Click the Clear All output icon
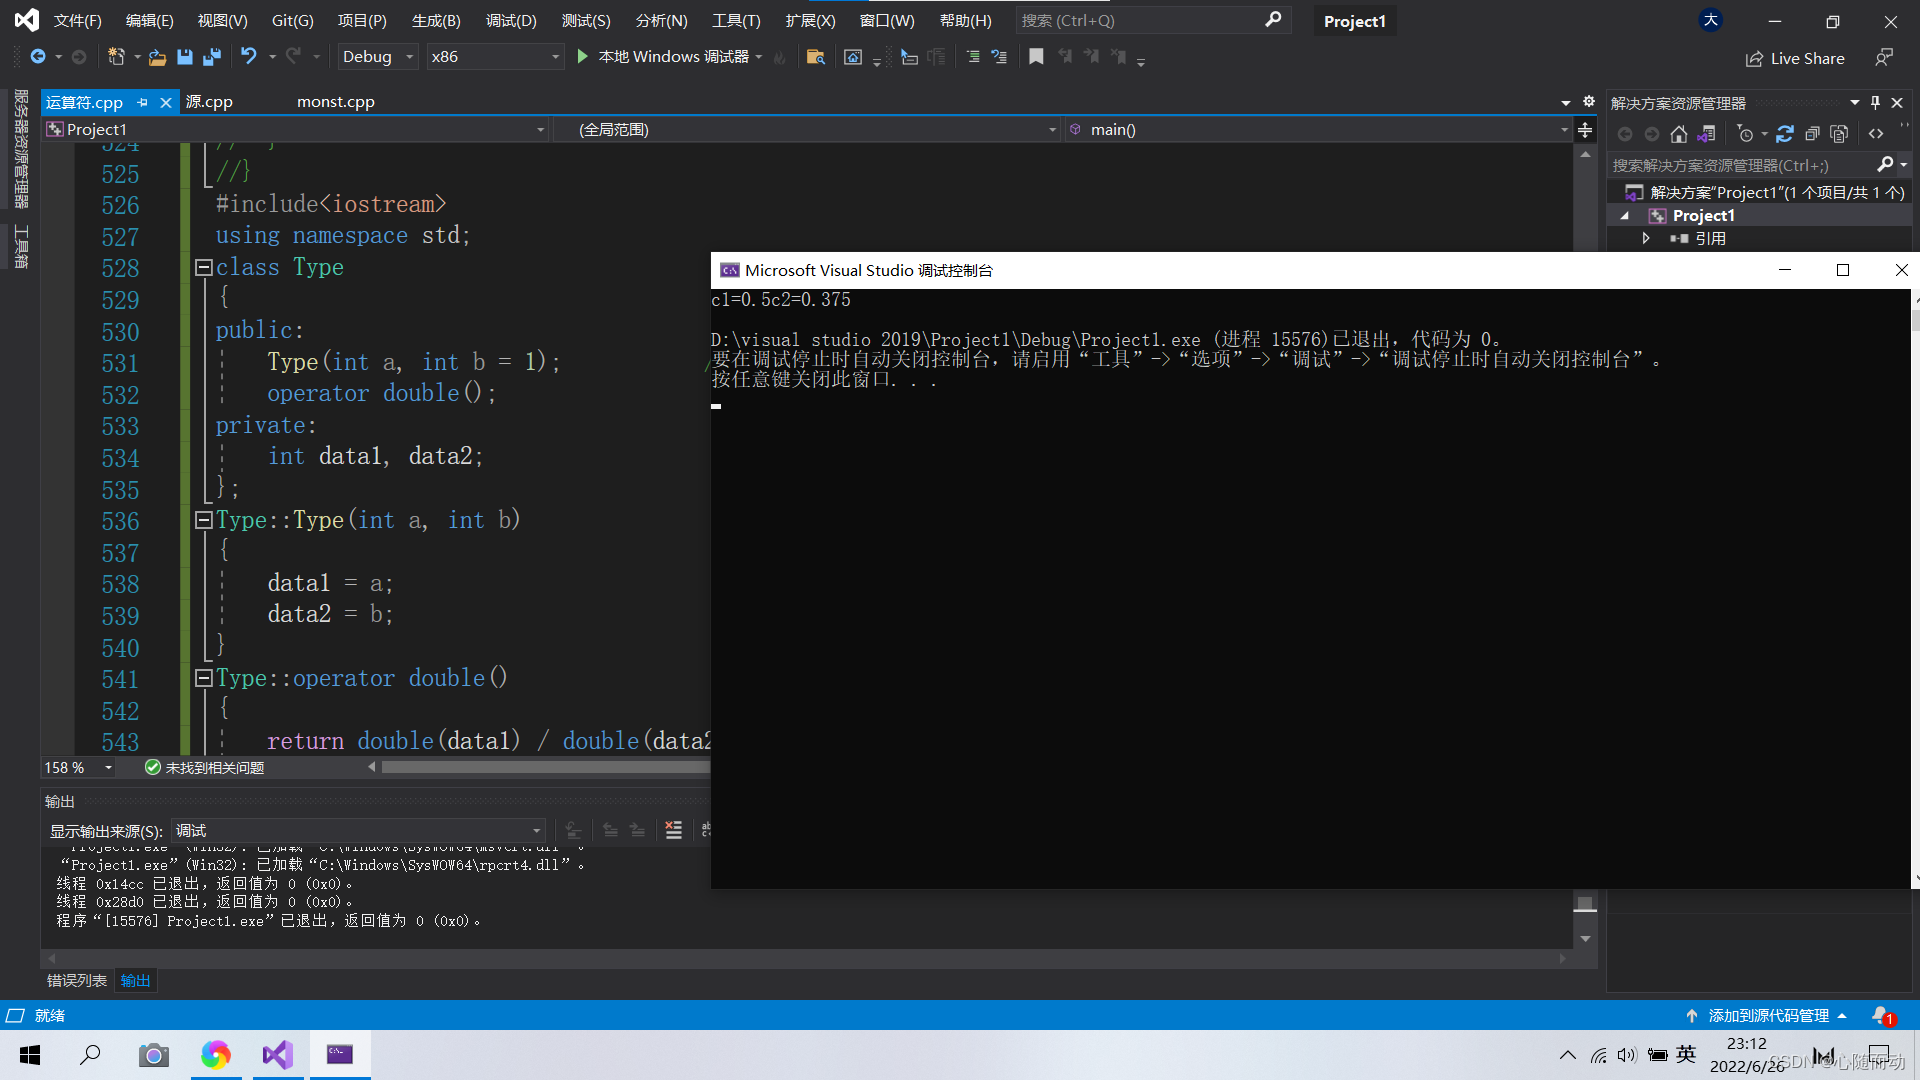 pos(674,830)
